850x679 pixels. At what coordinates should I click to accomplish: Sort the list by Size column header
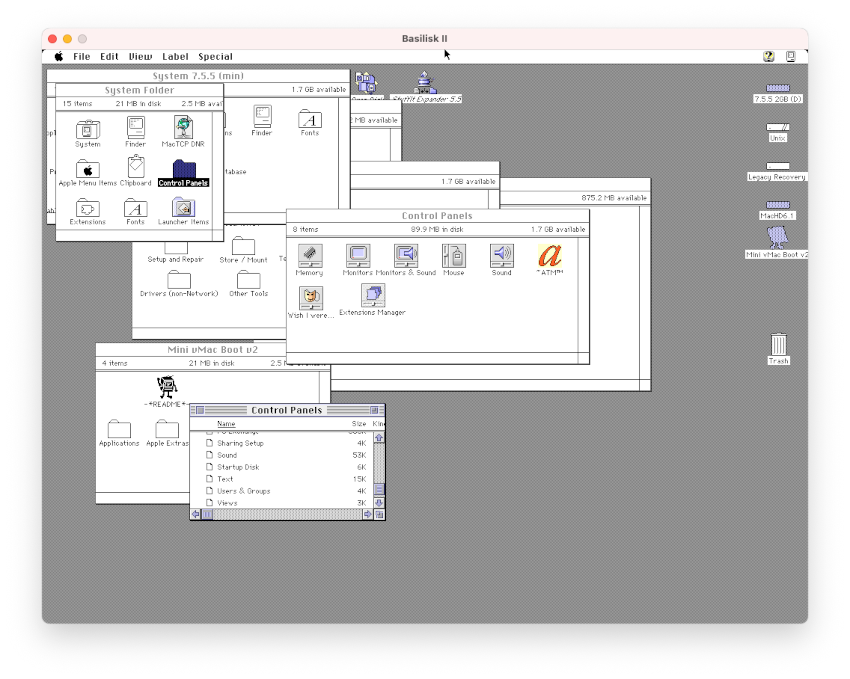pyautogui.click(x=359, y=424)
